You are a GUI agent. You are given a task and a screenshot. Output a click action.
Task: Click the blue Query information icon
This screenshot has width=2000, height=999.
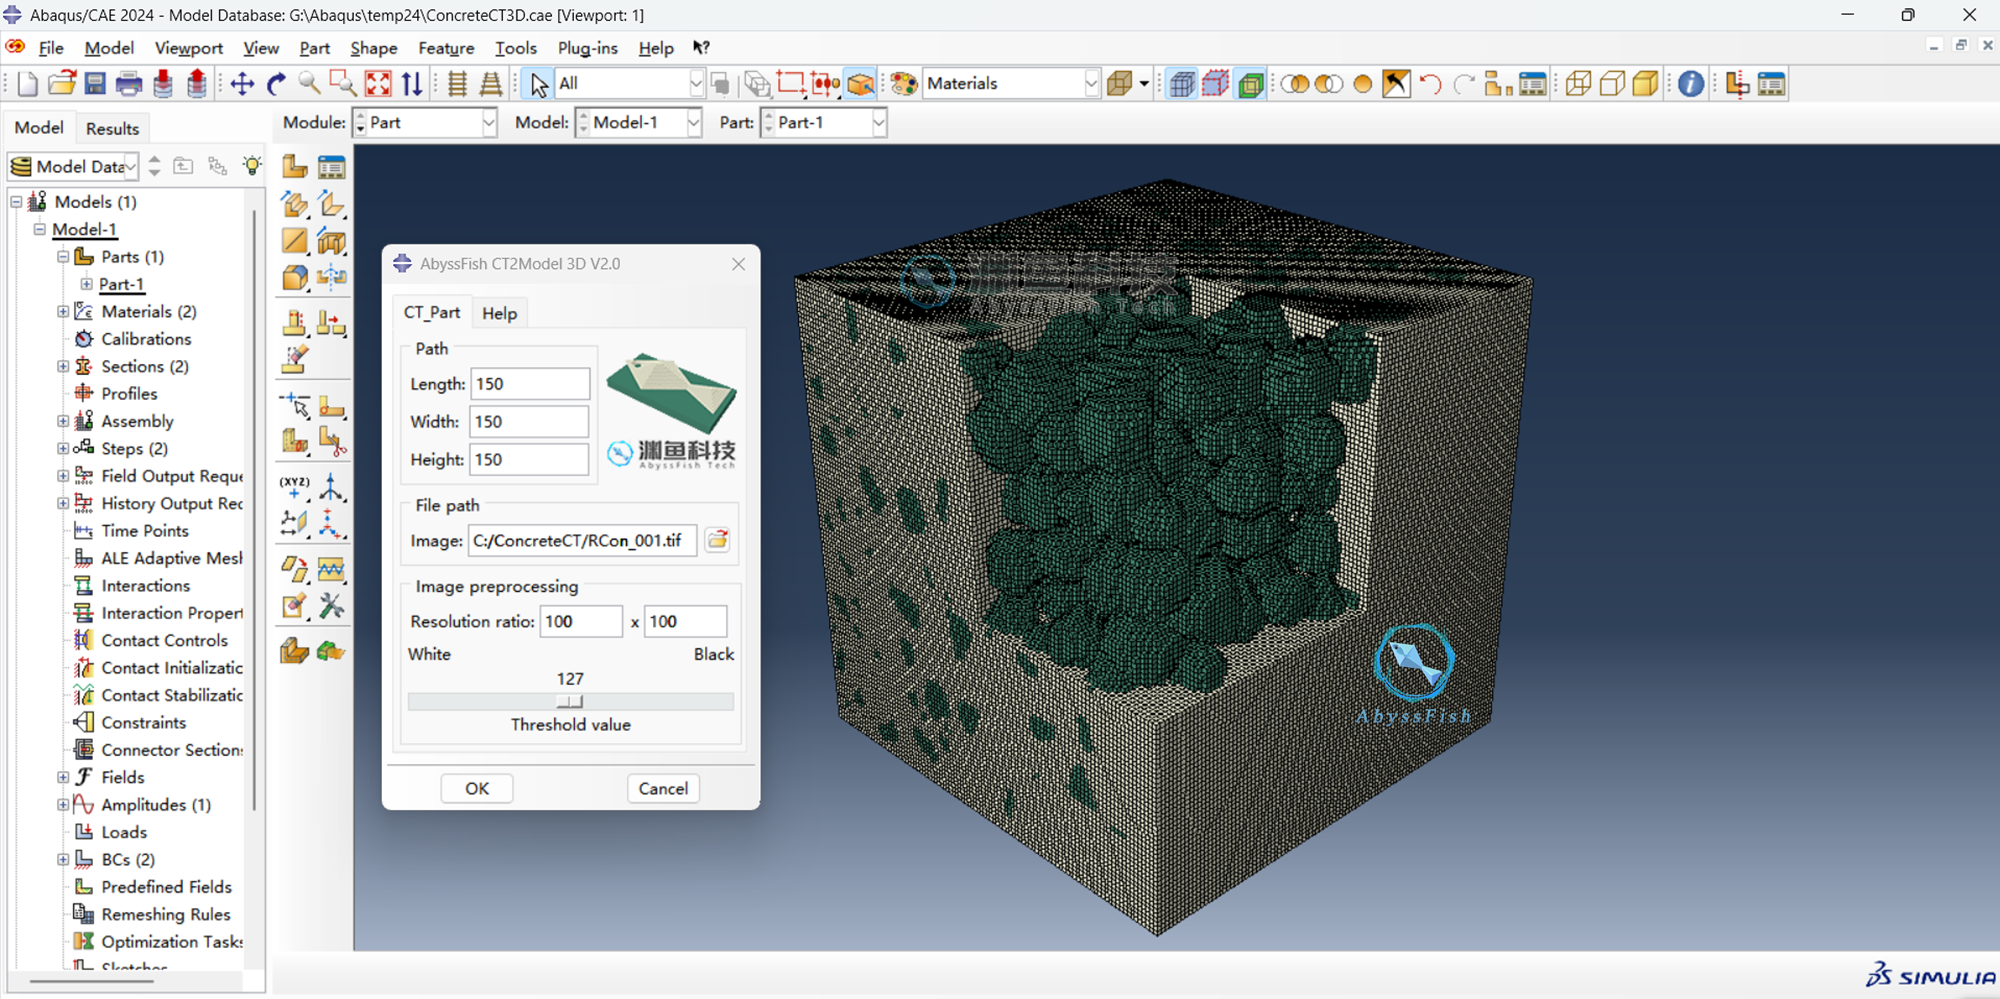pyautogui.click(x=1691, y=84)
